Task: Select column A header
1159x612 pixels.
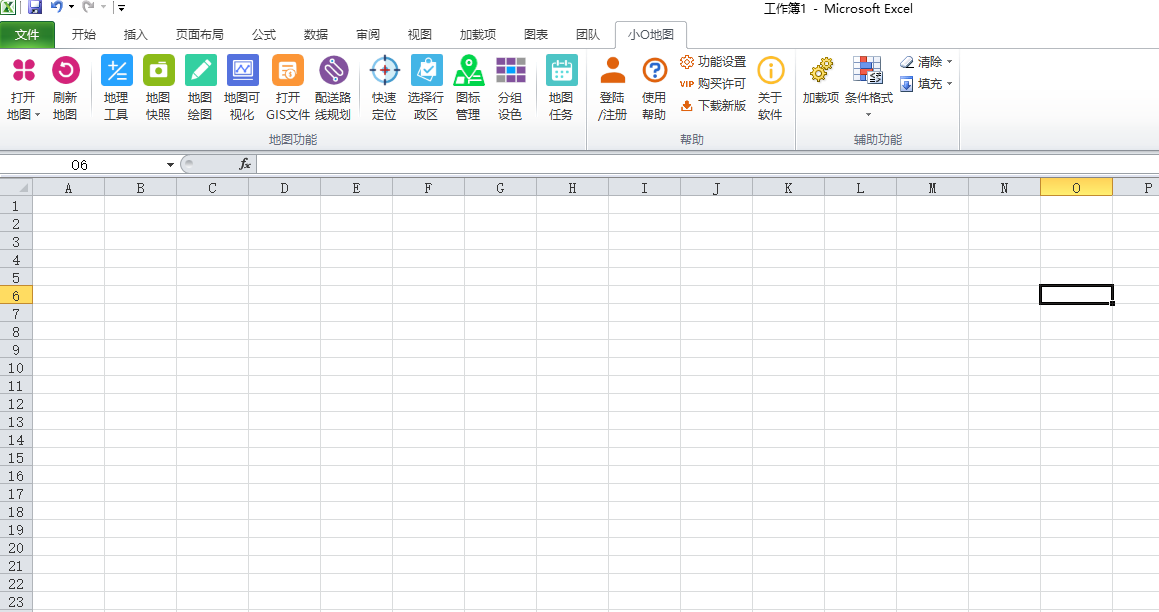Action: [x=69, y=188]
